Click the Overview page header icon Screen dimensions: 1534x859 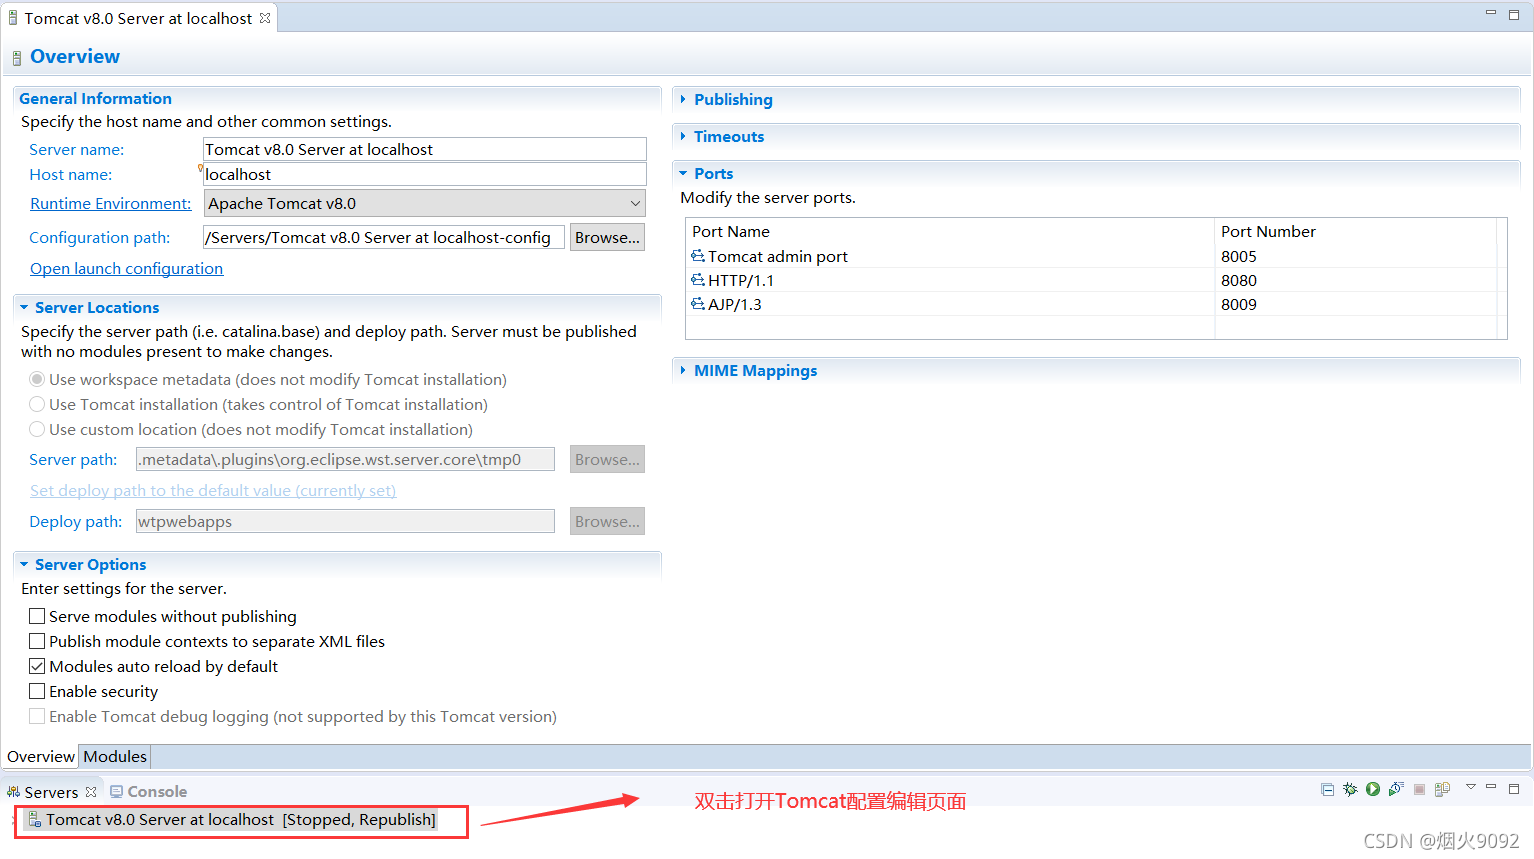coord(16,57)
